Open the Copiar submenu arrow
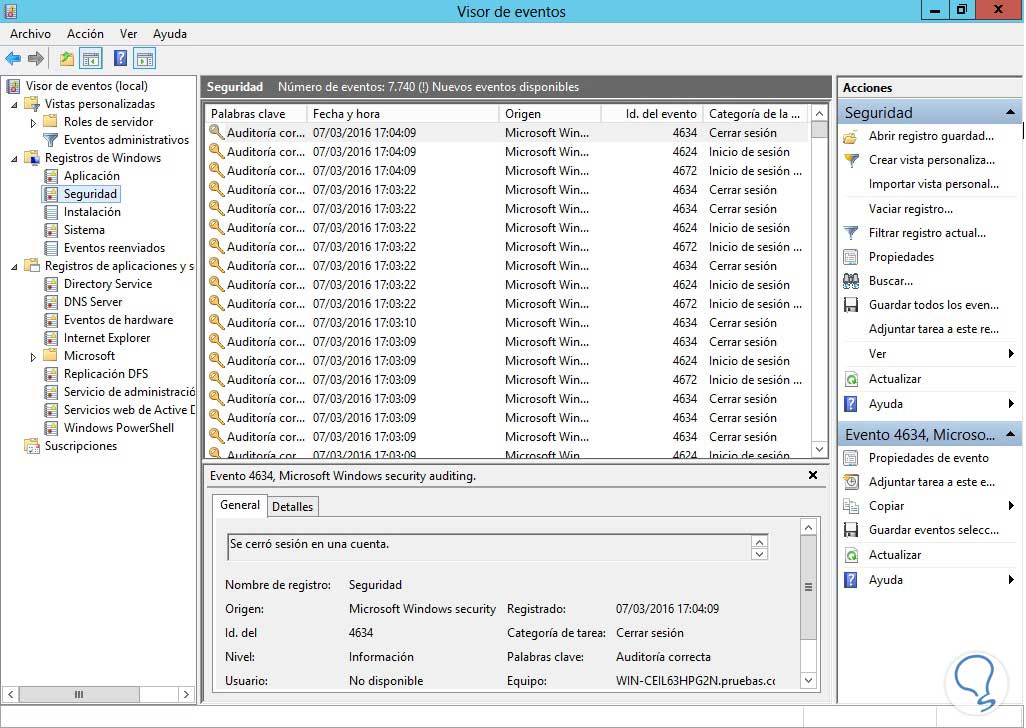The height and width of the screenshot is (728, 1026). coord(1011,506)
